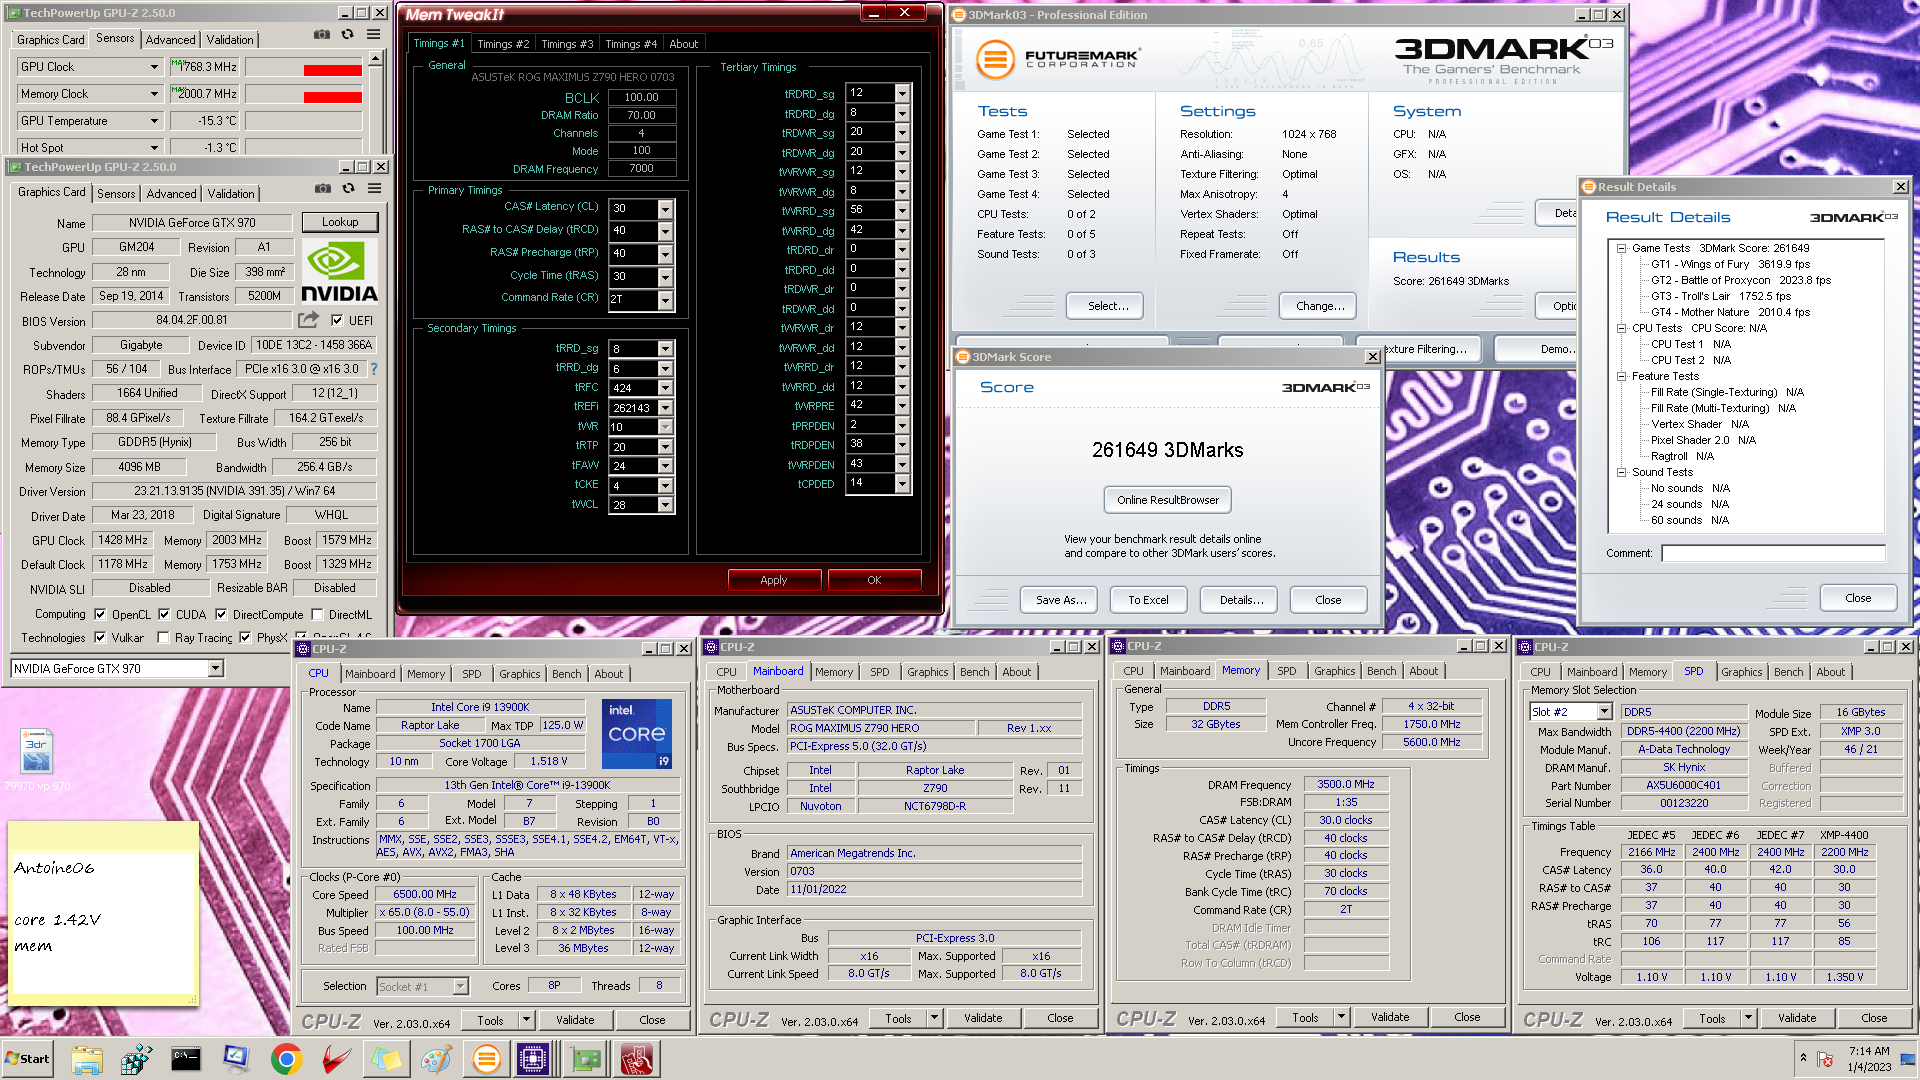This screenshot has height=1080, width=1920.
Task: Open Advanced tab in GPU-Z Graphics Card window
Action: coord(171,194)
